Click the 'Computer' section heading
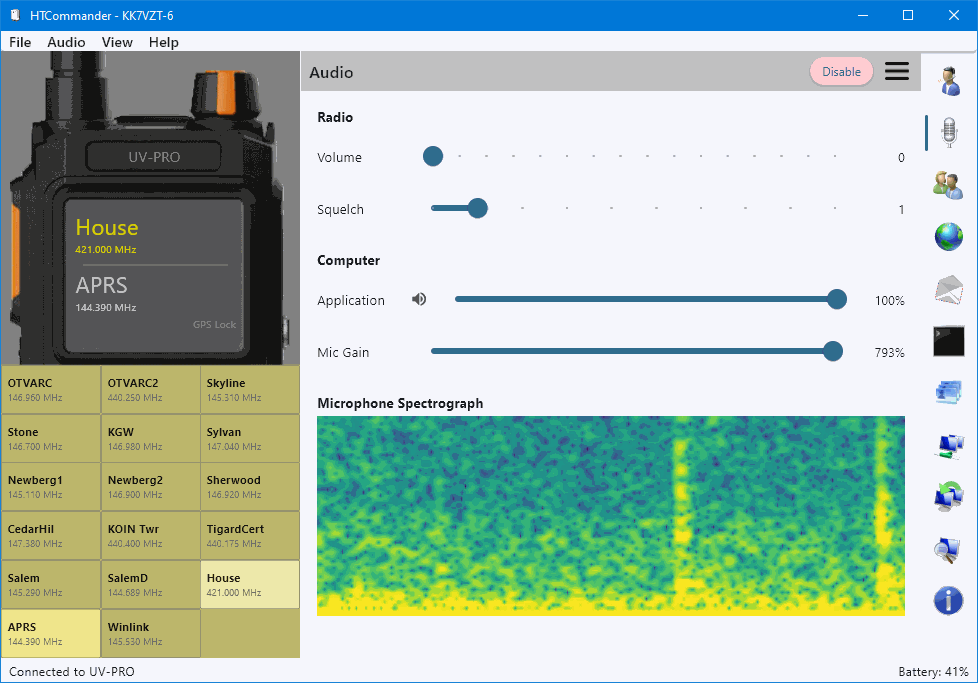 pyautogui.click(x=348, y=260)
